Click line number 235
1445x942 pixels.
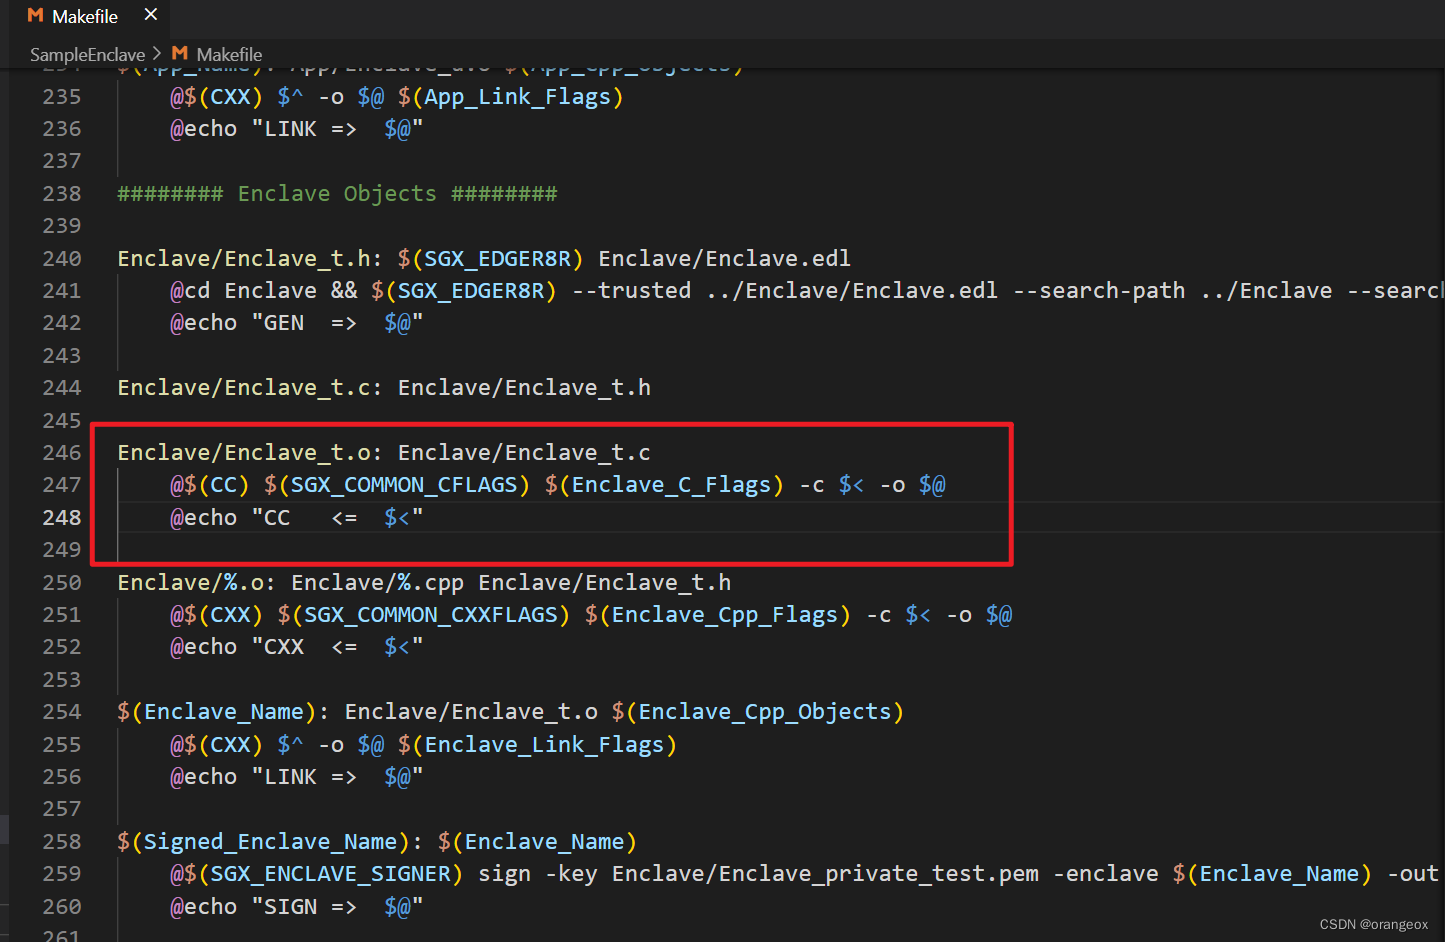[x=62, y=97]
